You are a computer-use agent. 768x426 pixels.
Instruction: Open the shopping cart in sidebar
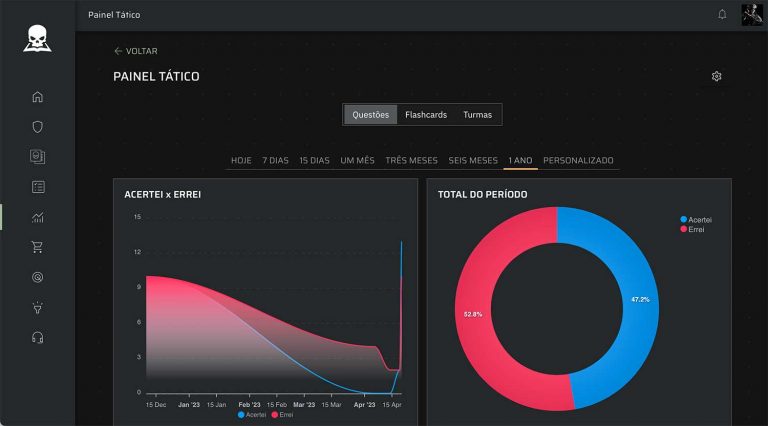click(x=38, y=247)
